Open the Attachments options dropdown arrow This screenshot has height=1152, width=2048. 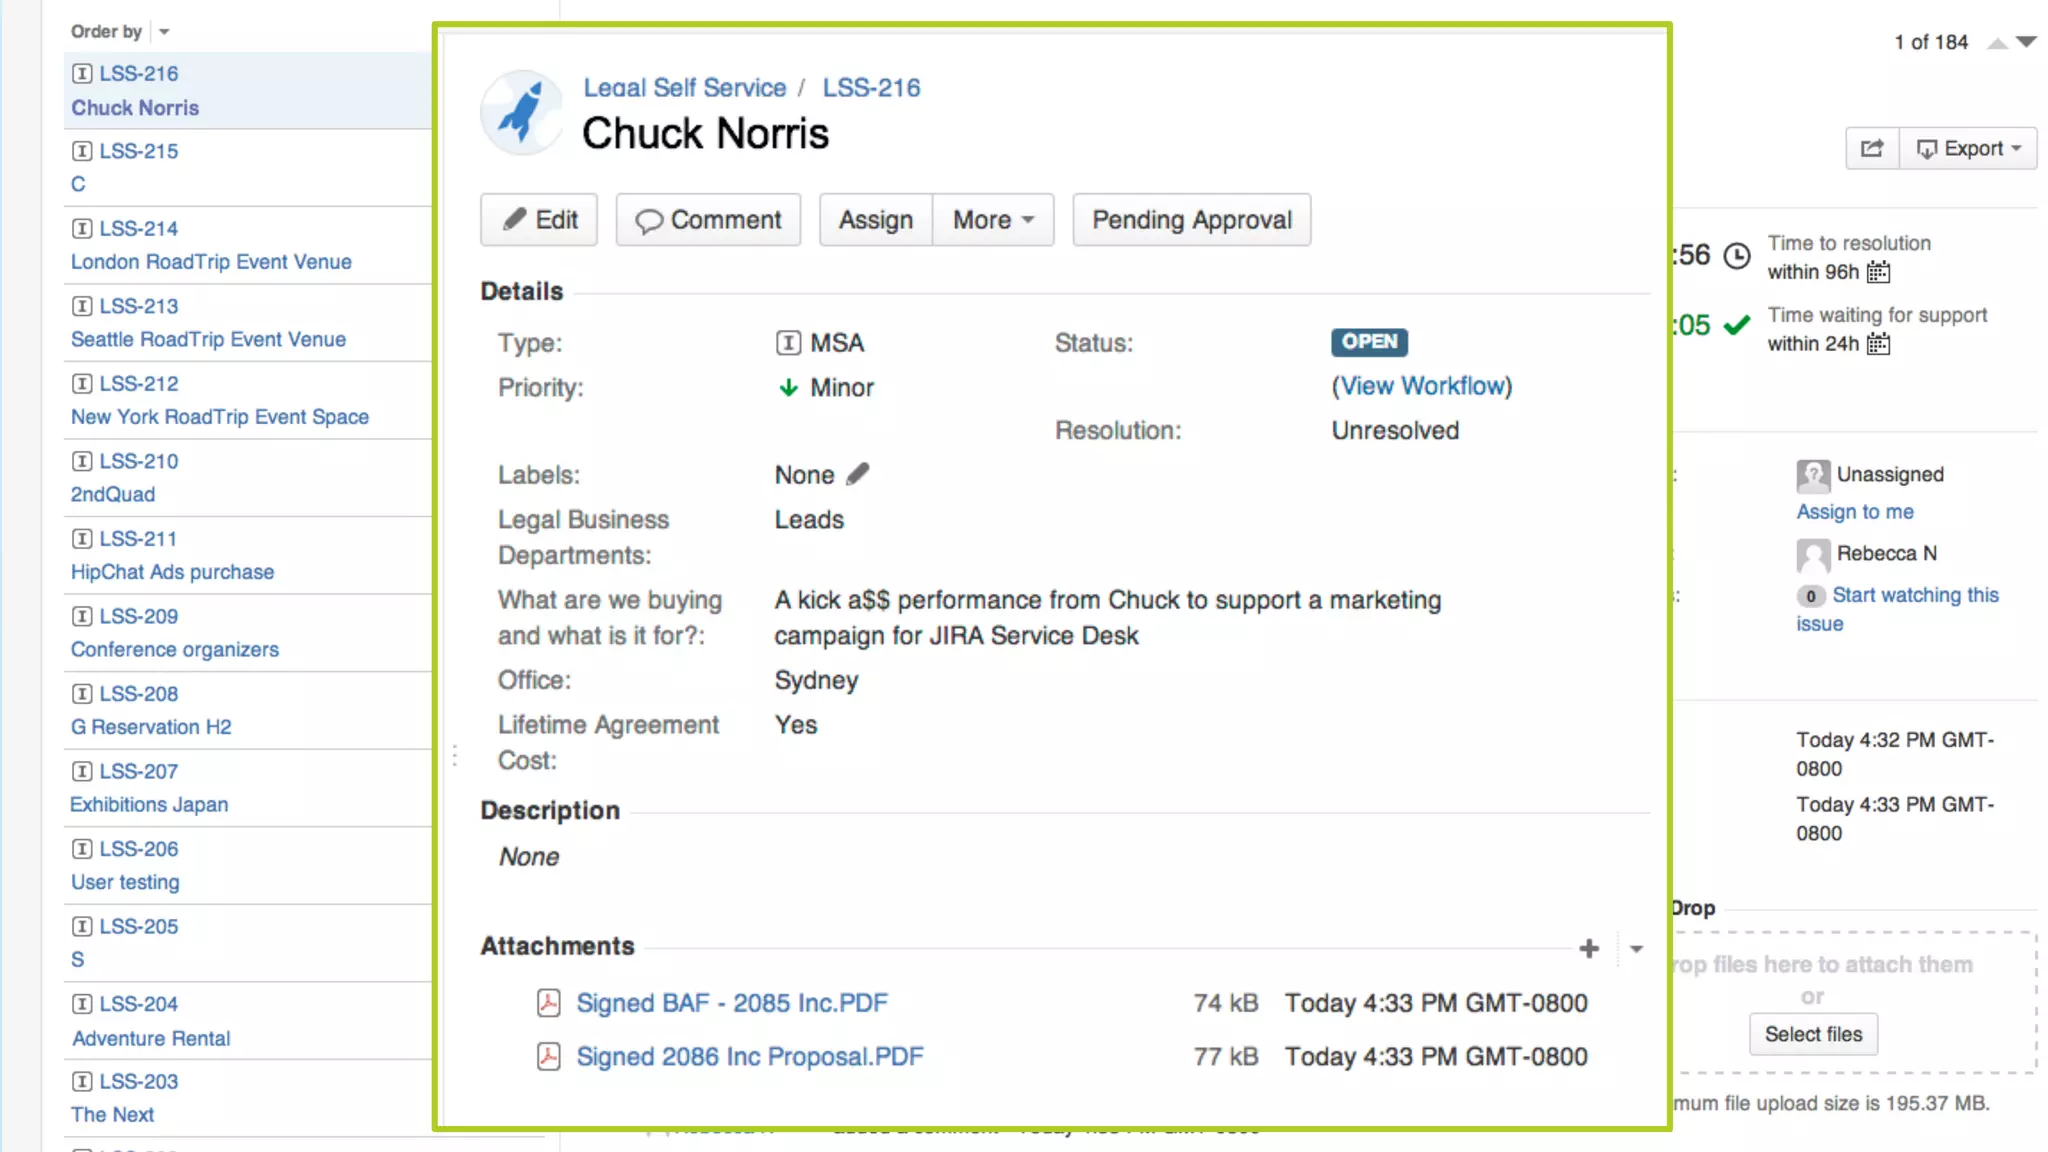pyautogui.click(x=1636, y=948)
